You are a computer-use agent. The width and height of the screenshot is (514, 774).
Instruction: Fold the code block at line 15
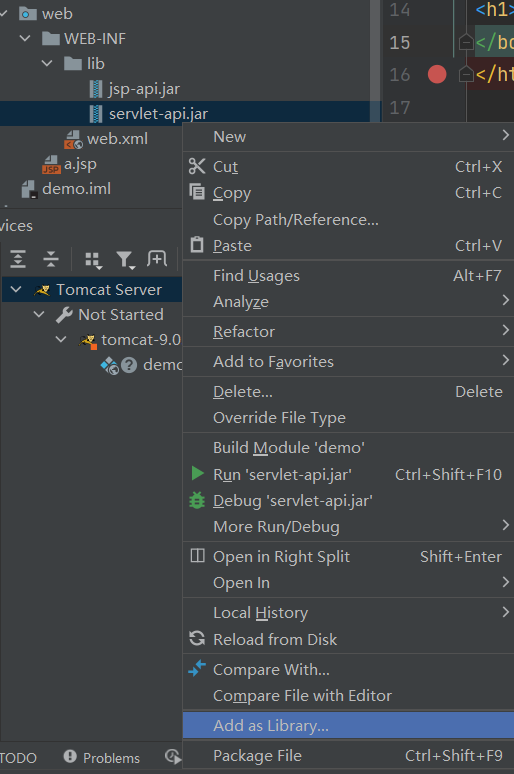[466, 42]
